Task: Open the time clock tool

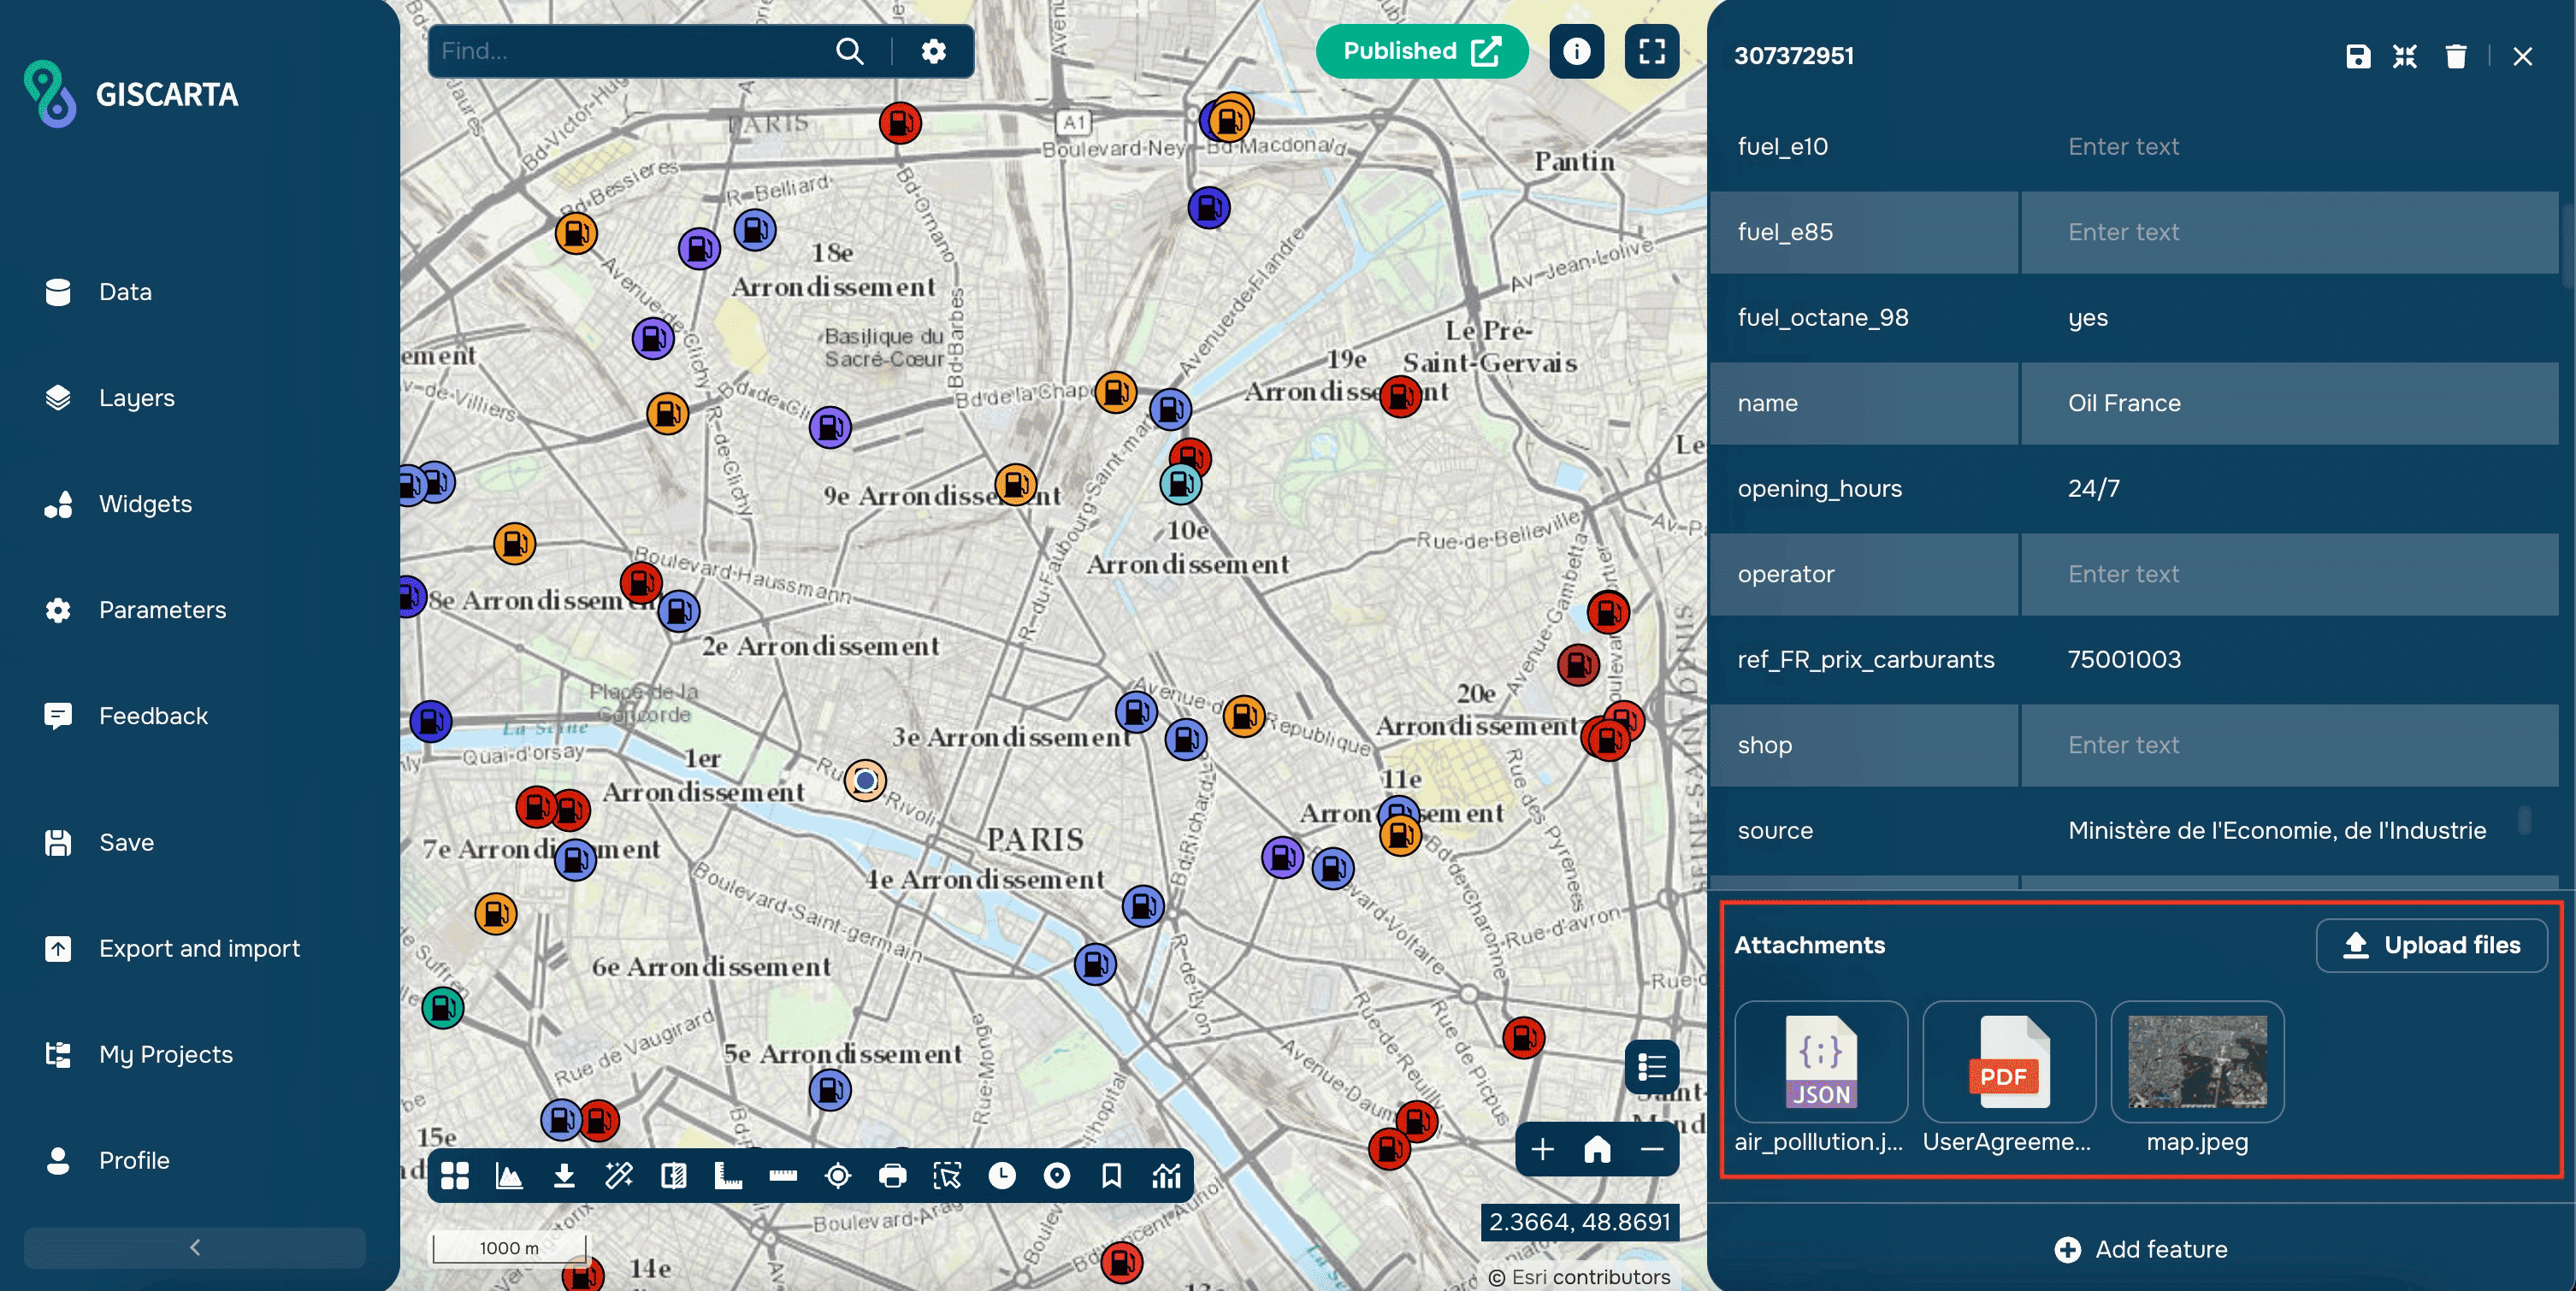Action: click(1002, 1176)
